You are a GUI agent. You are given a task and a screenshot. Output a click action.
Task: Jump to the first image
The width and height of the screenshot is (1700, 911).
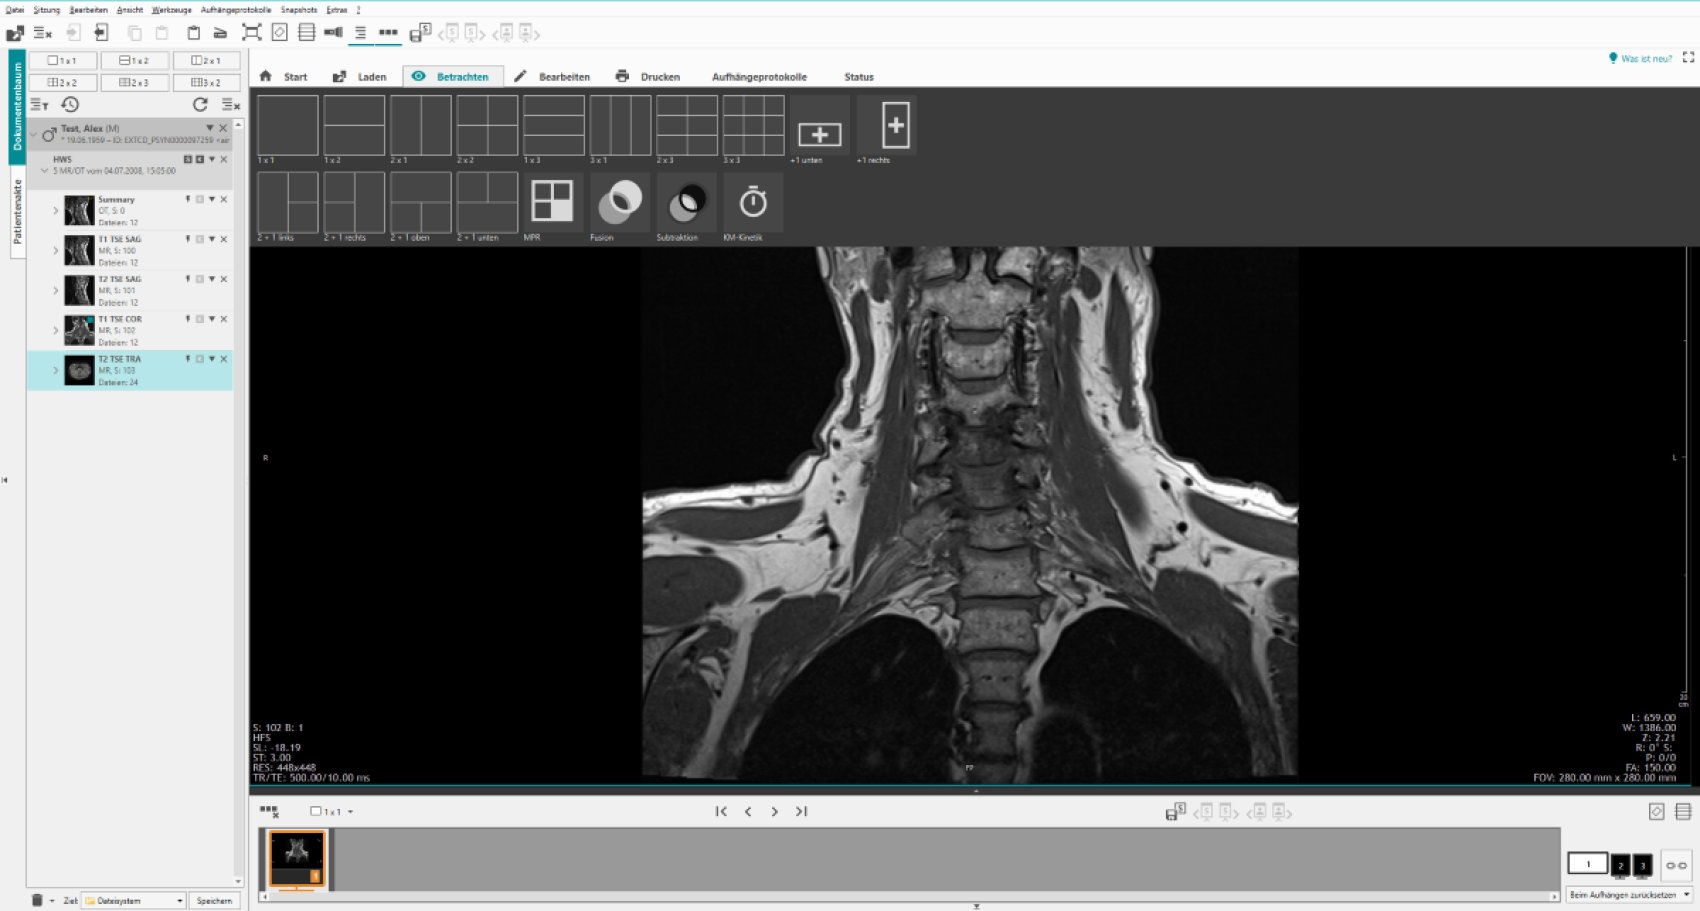click(x=721, y=811)
